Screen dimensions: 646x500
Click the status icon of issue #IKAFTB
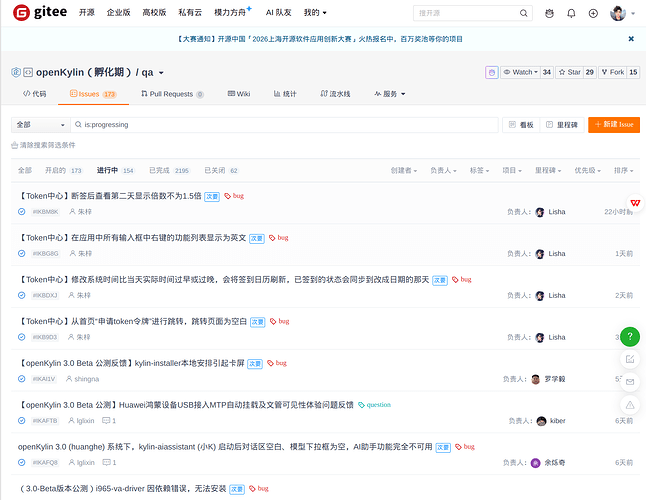pyautogui.click(x=22, y=421)
